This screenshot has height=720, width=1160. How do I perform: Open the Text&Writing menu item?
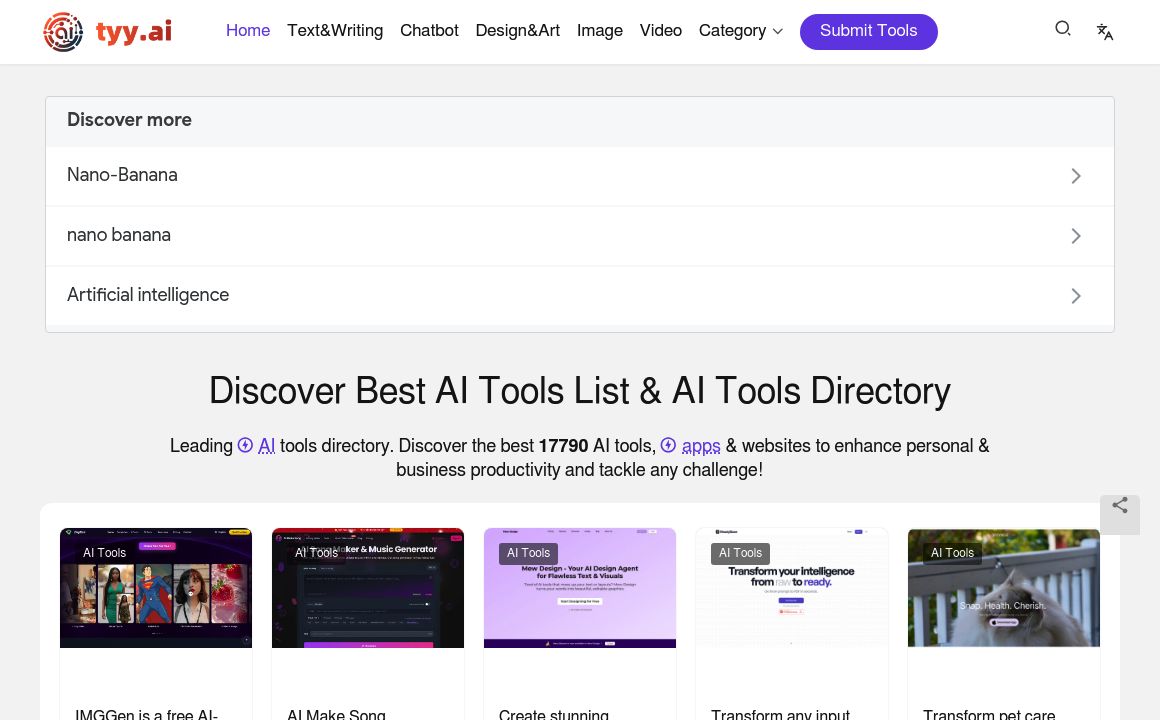point(335,31)
